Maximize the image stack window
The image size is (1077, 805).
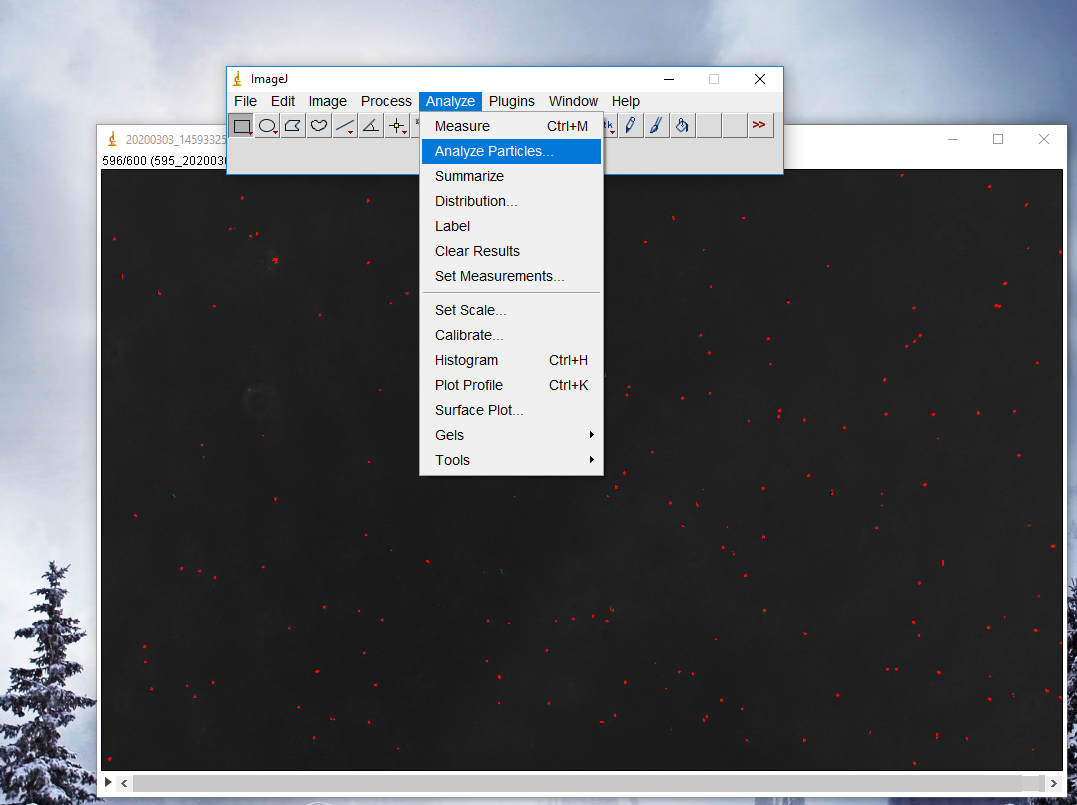[998, 139]
